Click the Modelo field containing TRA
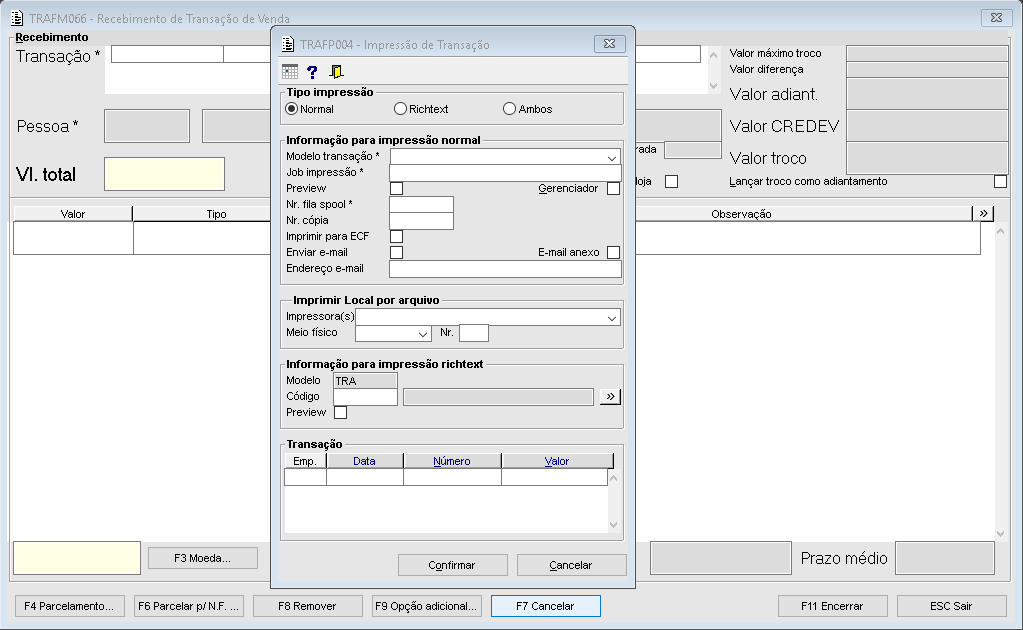The image size is (1023, 630). click(365, 381)
